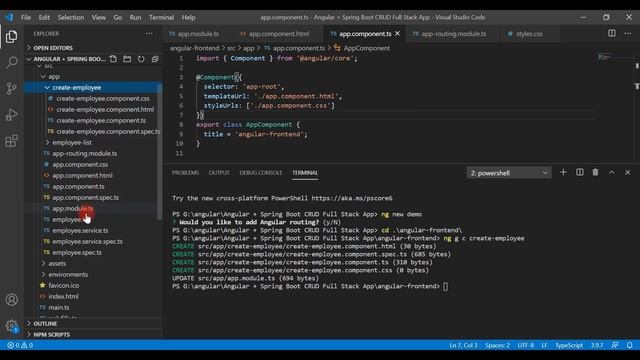Kill the terminal with trash icon
The height and width of the screenshot is (360, 640).
click(x=596, y=173)
